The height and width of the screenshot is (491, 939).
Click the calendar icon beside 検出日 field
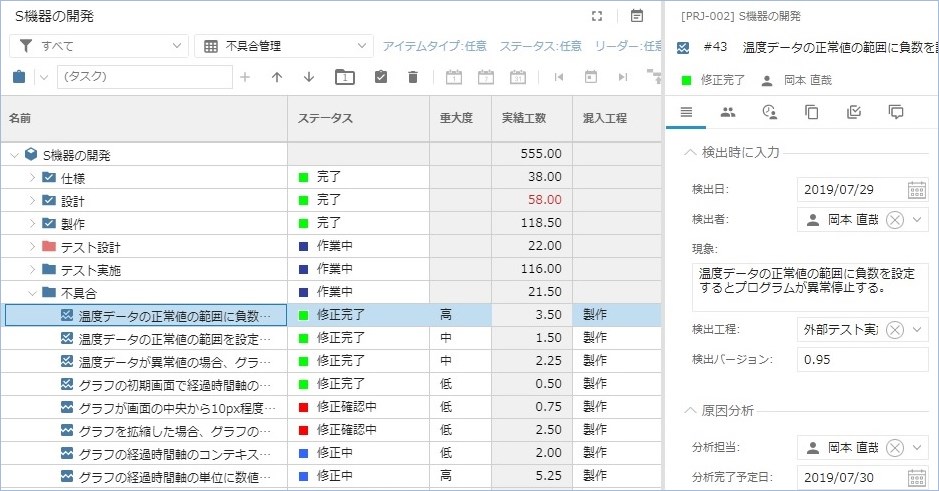point(916,190)
